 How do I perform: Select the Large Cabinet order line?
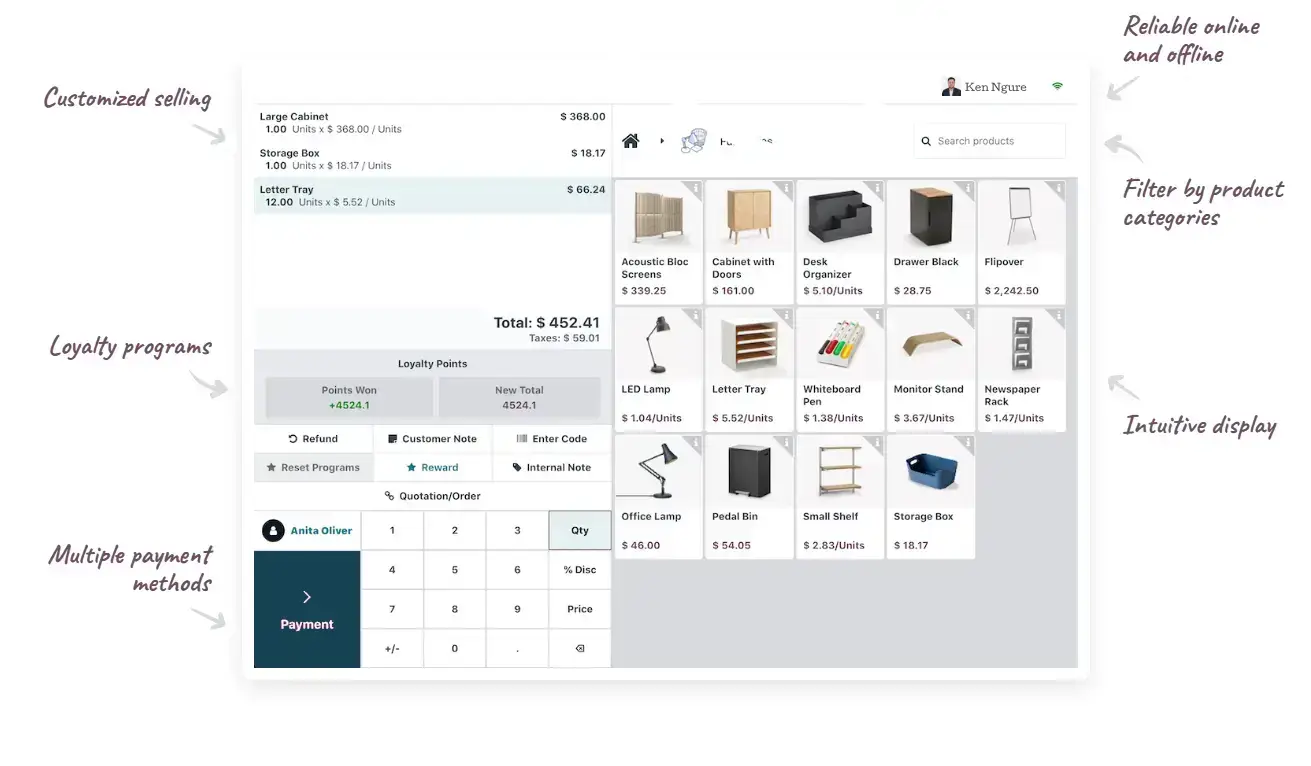click(x=432, y=122)
